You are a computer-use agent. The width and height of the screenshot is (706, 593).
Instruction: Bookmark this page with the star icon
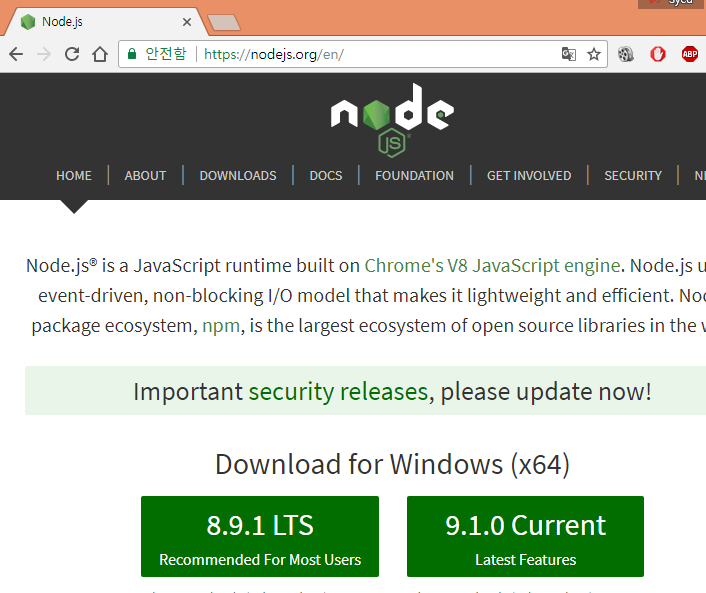594,54
